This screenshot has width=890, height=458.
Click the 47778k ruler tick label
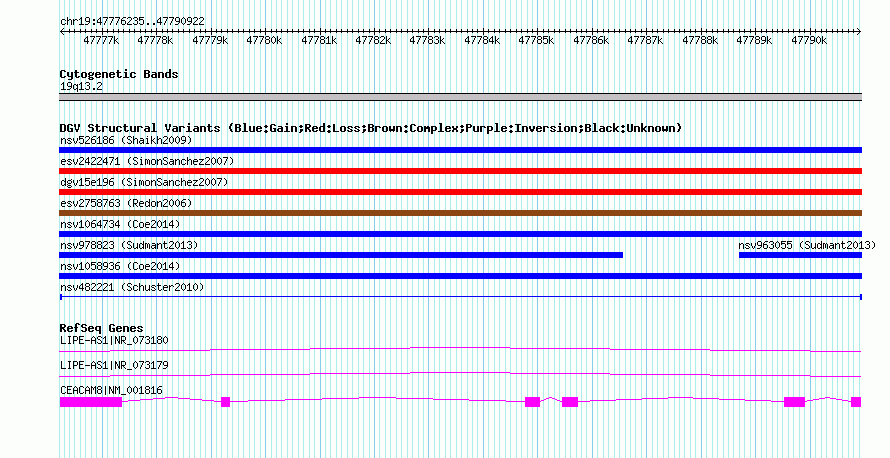156,41
